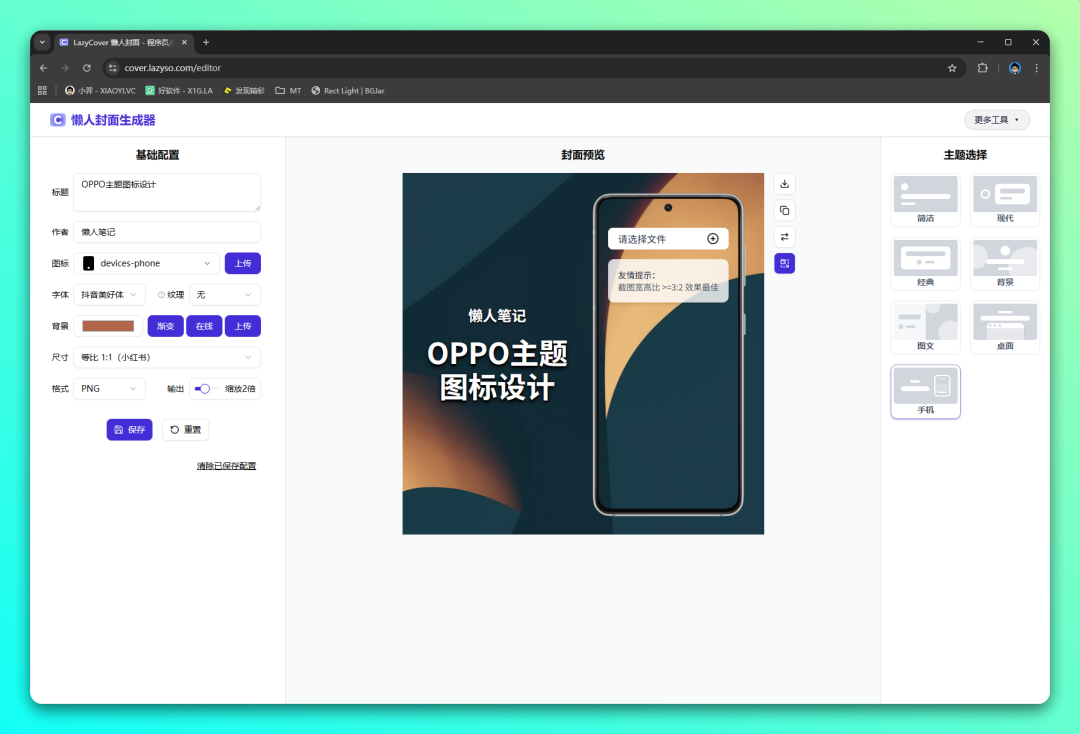Download the cover image
The height and width of the screenshot is (734, 1080).
(x=785, y=184)
